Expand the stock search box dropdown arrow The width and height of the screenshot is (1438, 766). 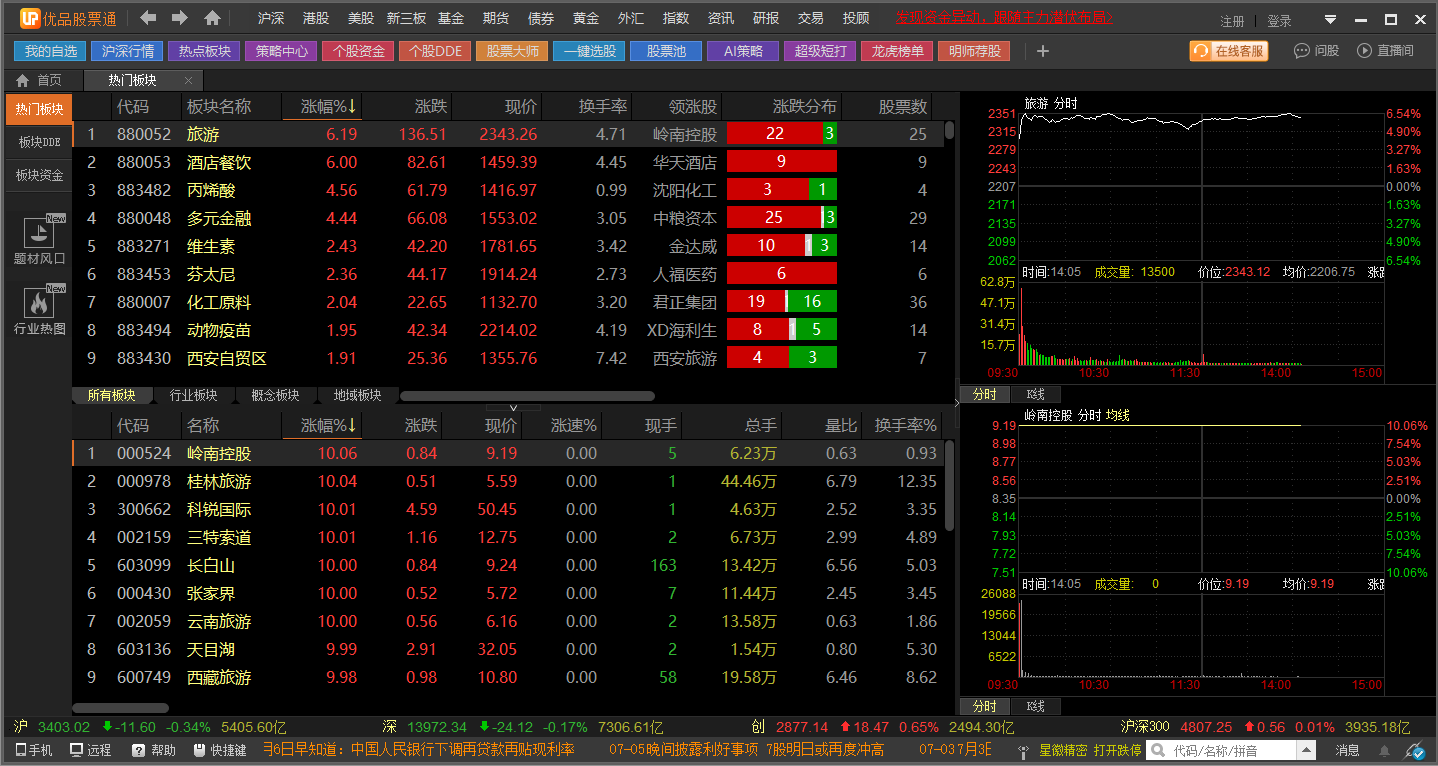point(1306,750)
